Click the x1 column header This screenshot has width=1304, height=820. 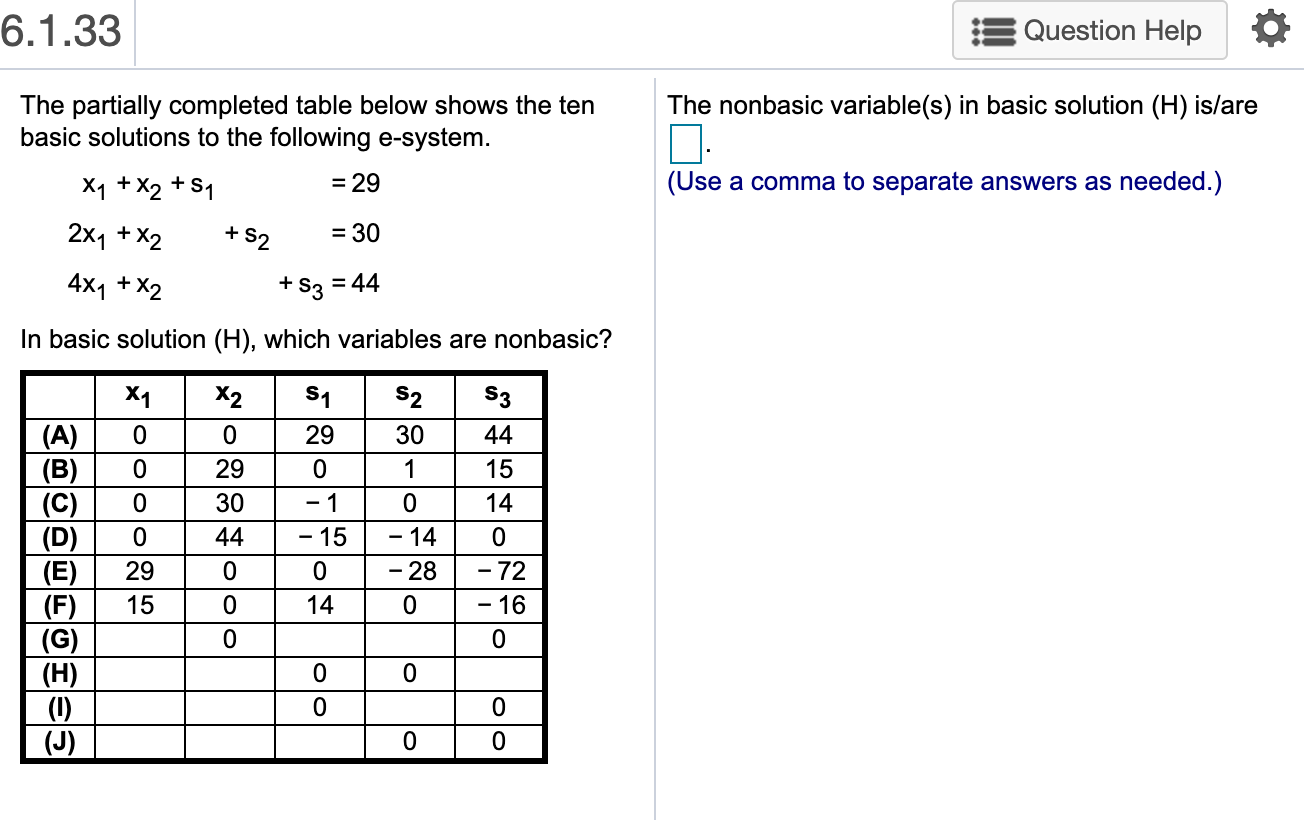coord(139,396)
